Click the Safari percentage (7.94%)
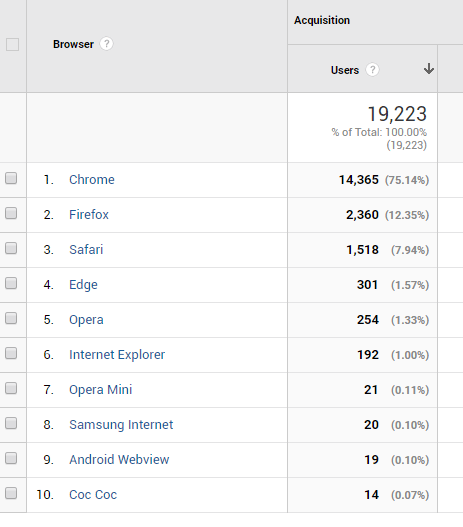Screen dimensions: 463x527 pos(410,250)
